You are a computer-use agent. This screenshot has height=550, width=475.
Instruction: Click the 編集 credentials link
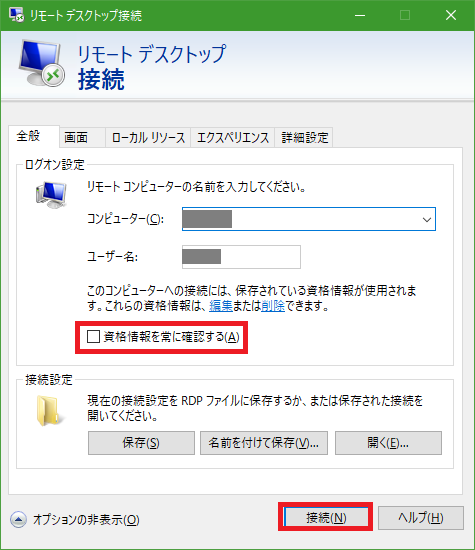pyautogui.click(x=221, y=306)
